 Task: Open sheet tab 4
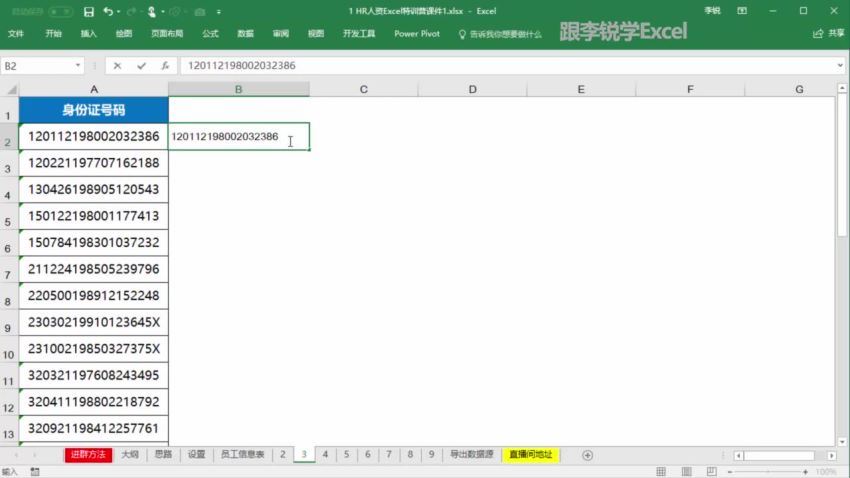325,455
